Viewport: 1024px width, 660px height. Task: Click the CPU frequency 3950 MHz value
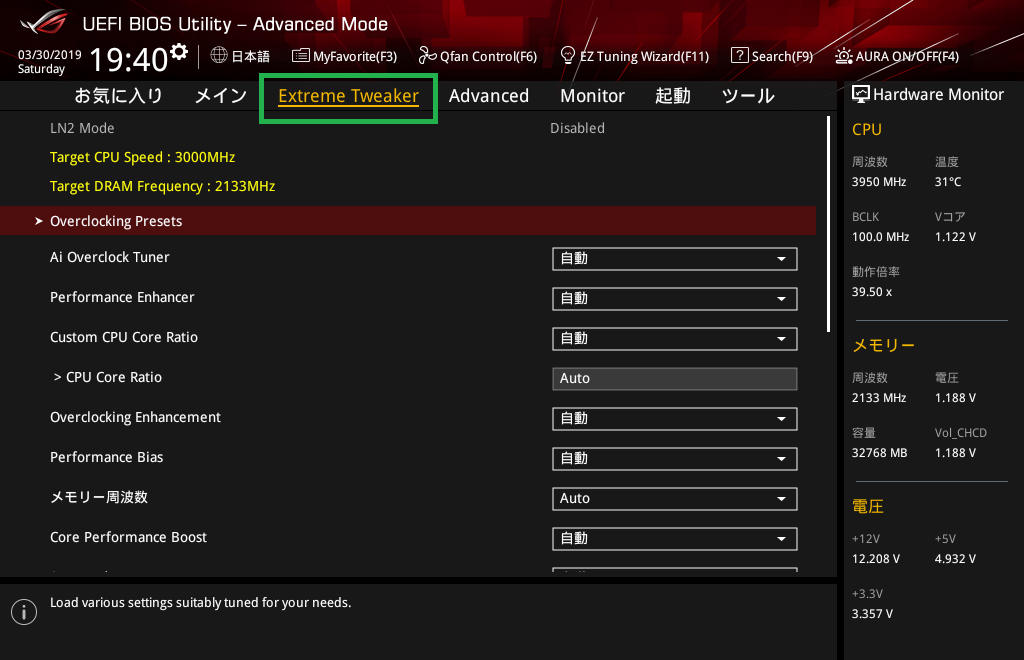click(879, 182)
